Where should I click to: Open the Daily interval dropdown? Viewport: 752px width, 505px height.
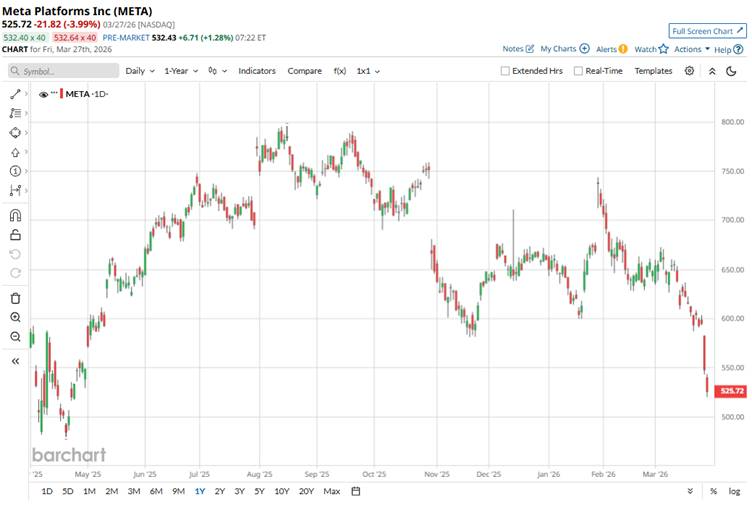tap(139, 71)
